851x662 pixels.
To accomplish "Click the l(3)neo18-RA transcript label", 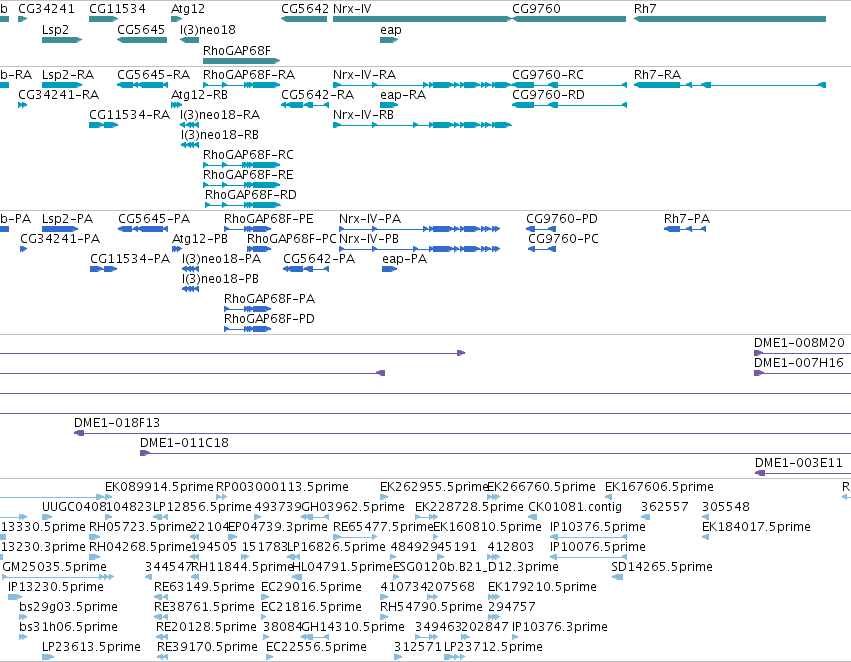I will tap(220, 115).
